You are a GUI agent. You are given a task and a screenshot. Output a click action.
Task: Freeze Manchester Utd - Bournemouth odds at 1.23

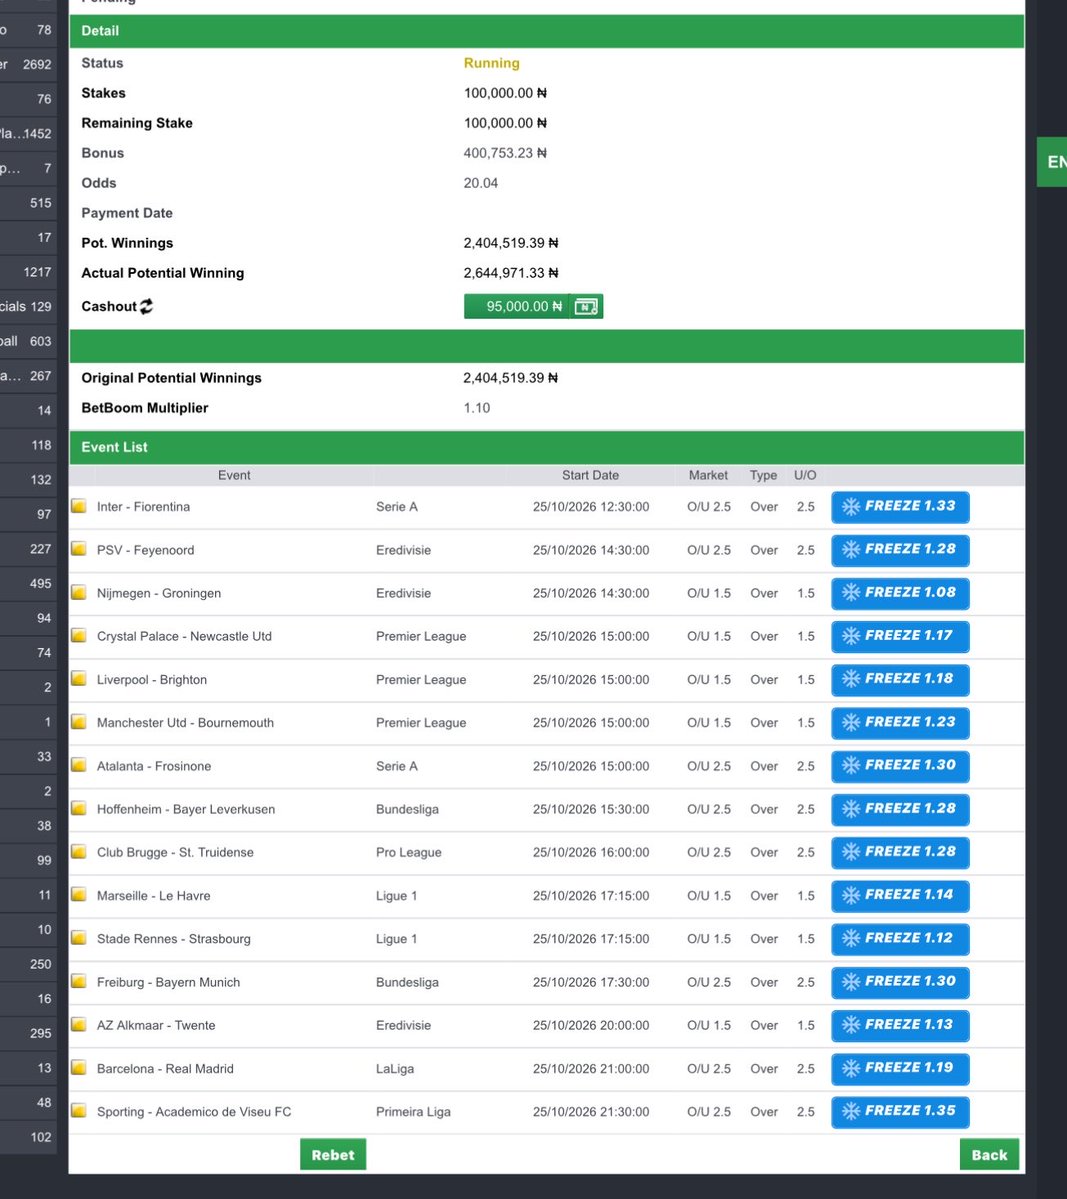click(x=900, y=723)
